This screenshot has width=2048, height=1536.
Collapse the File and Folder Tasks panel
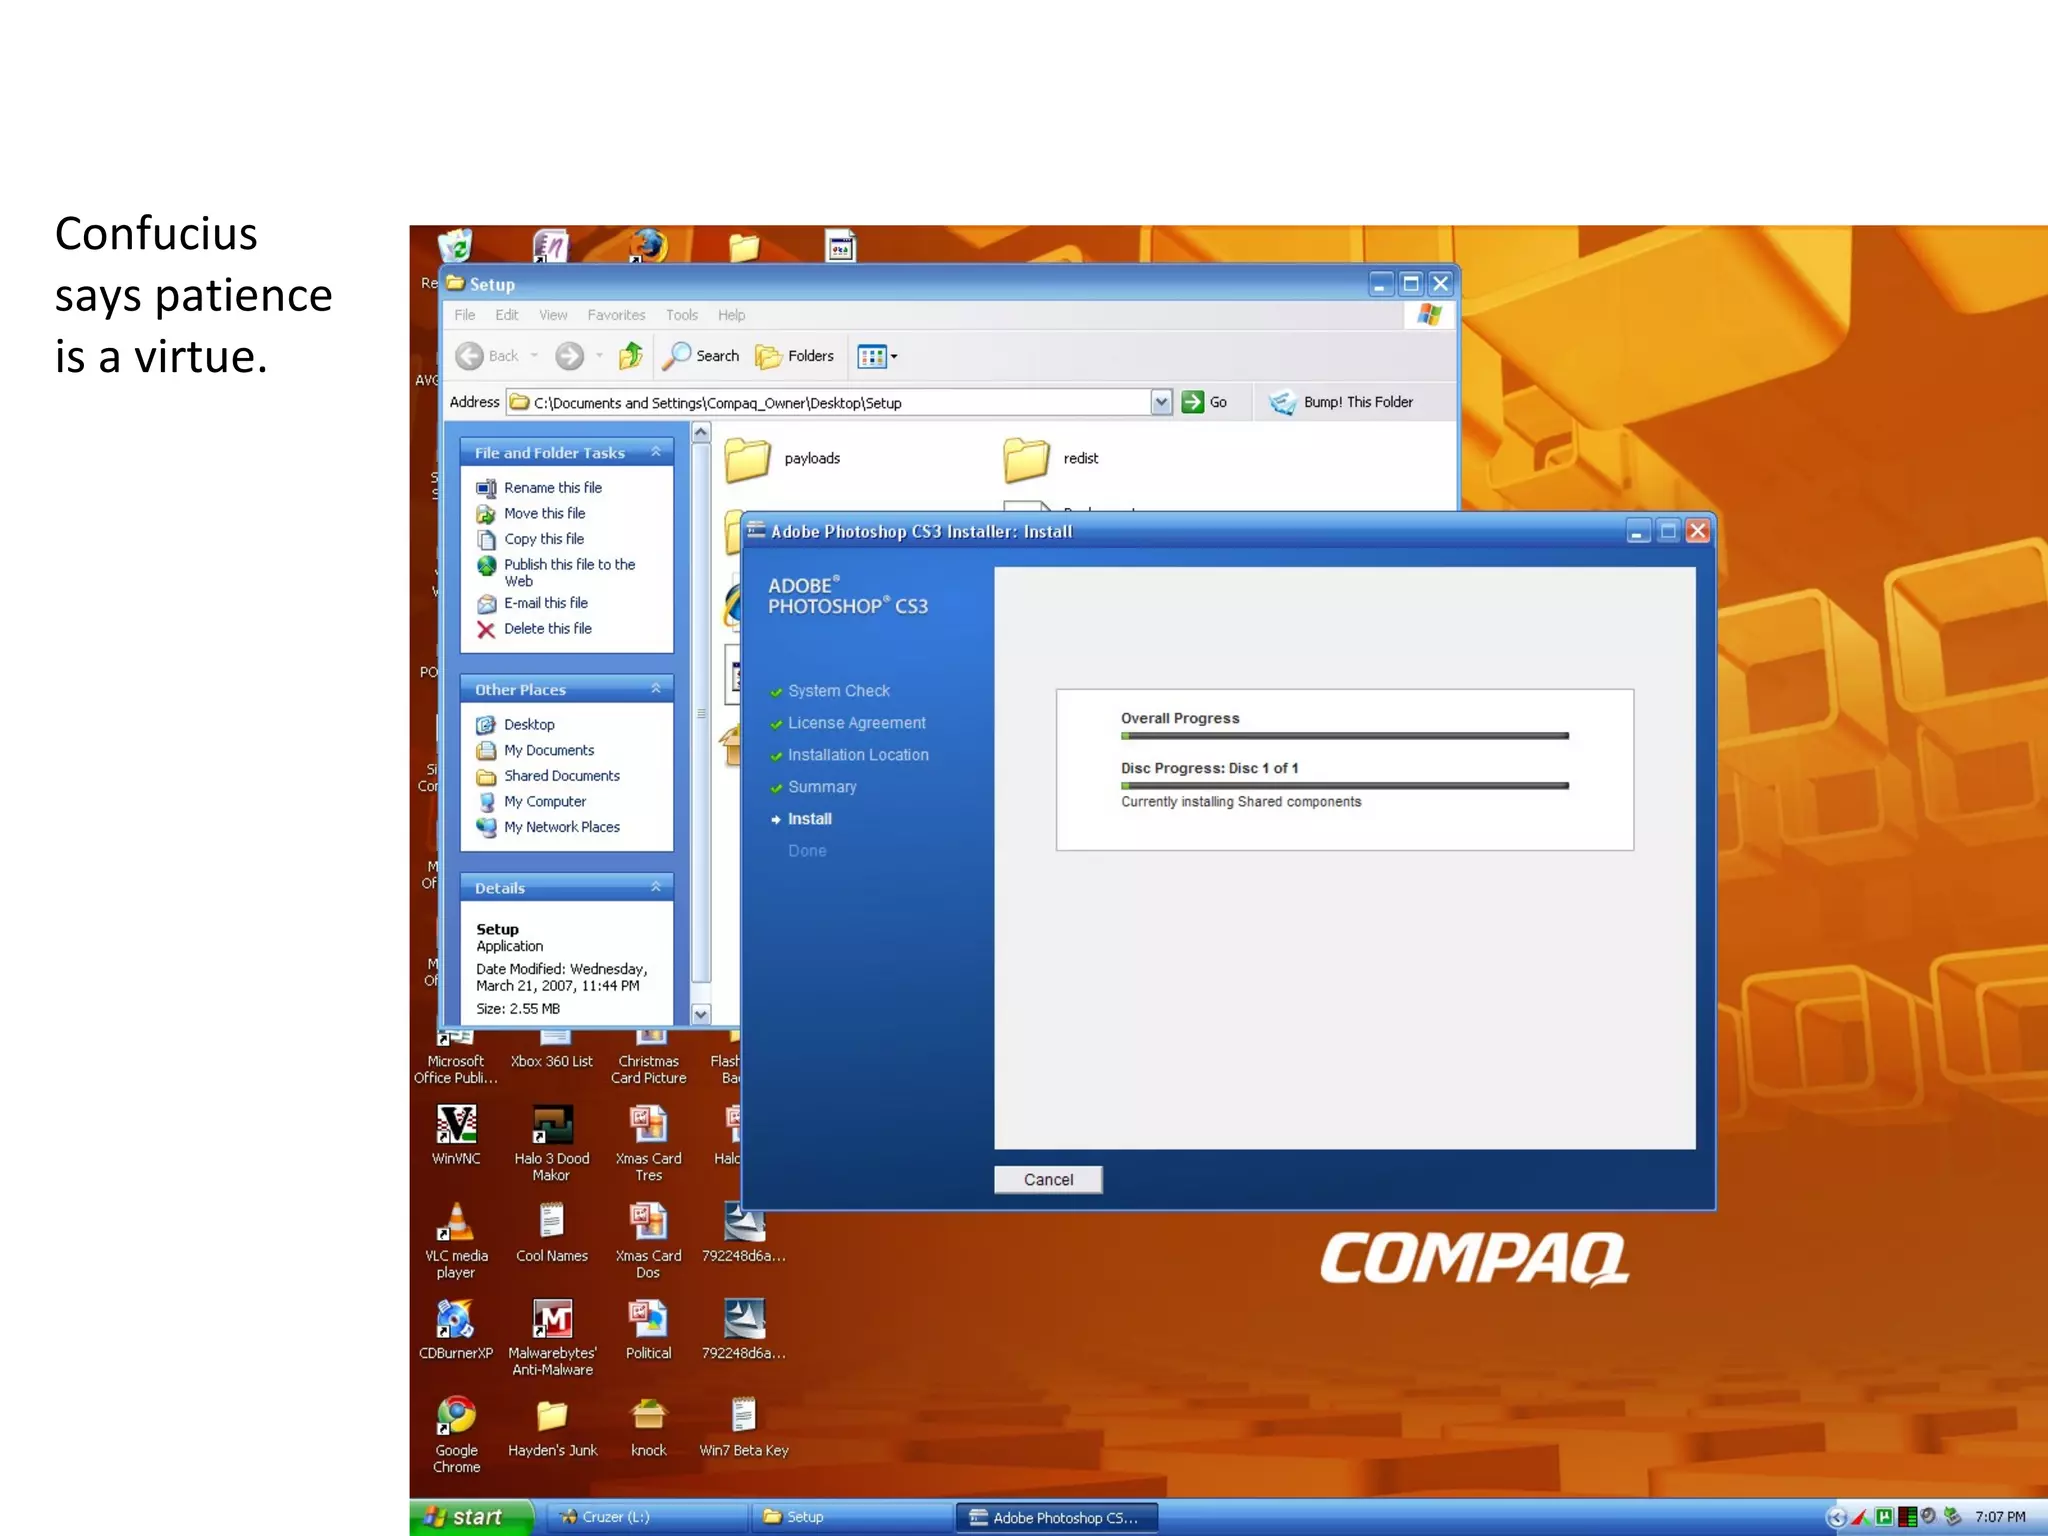[x=656, y=452]
